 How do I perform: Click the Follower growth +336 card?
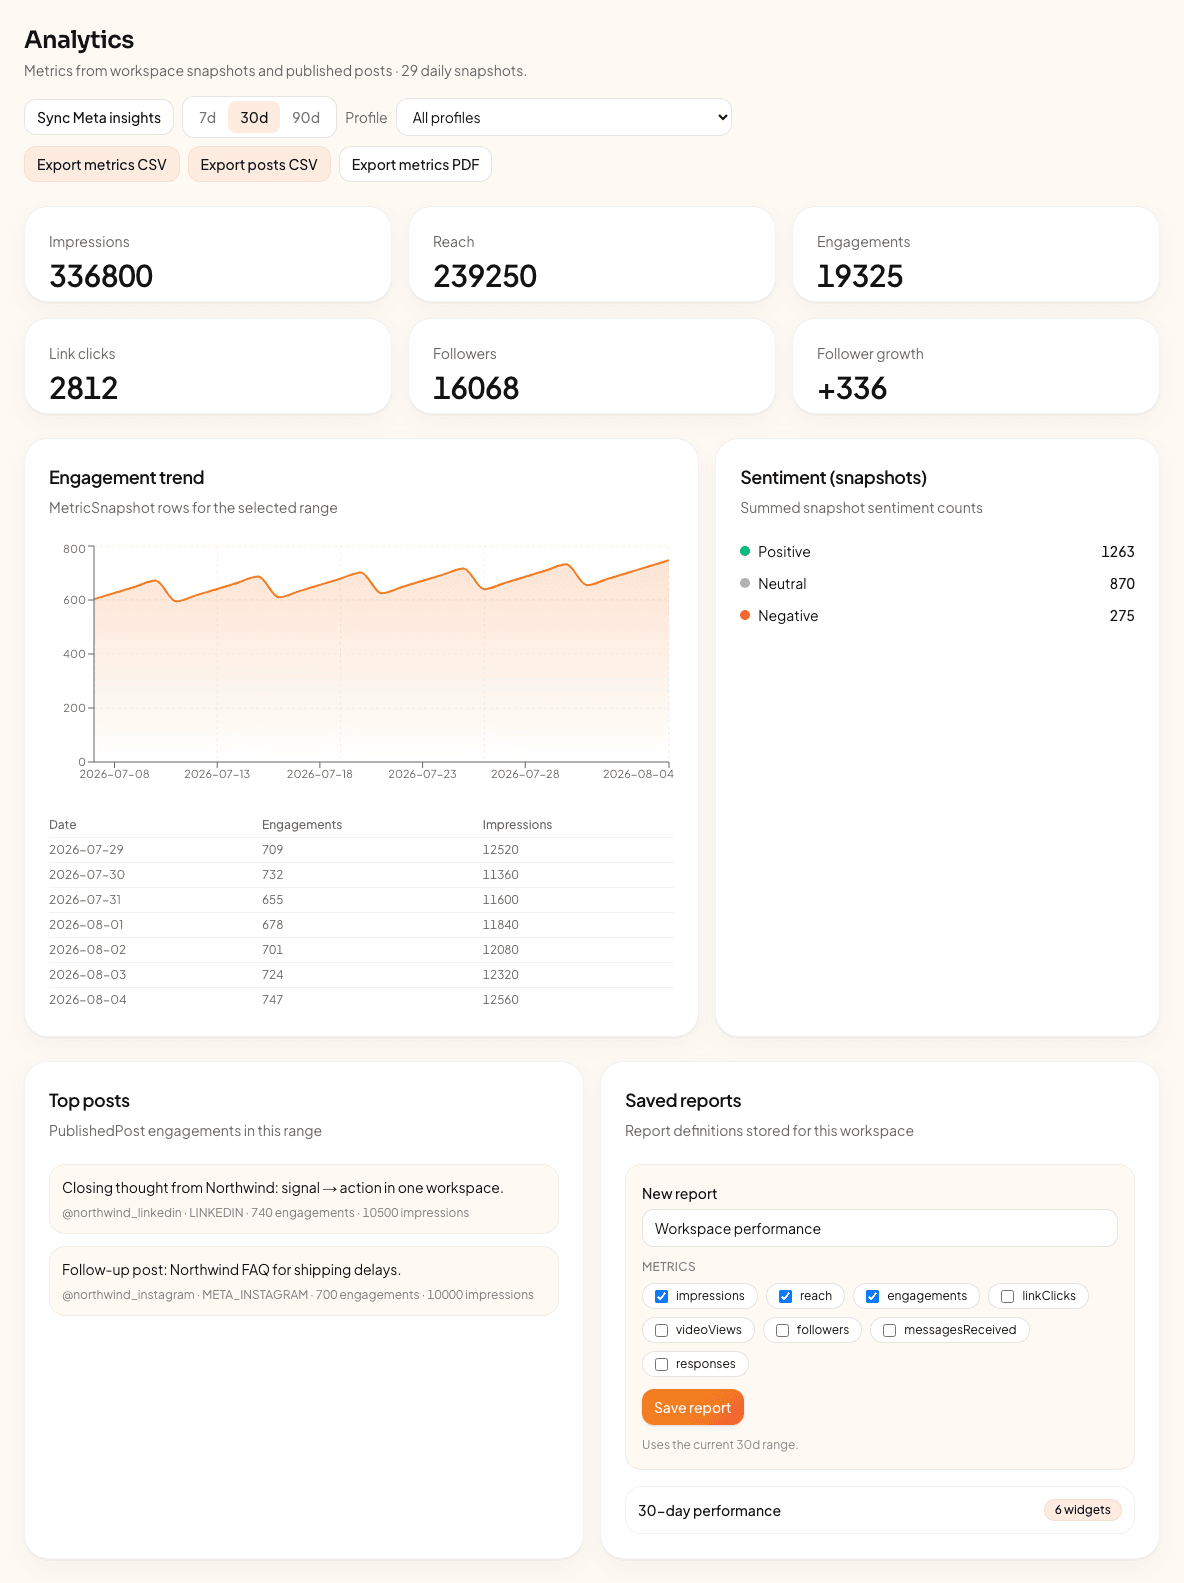pos(976,366)
